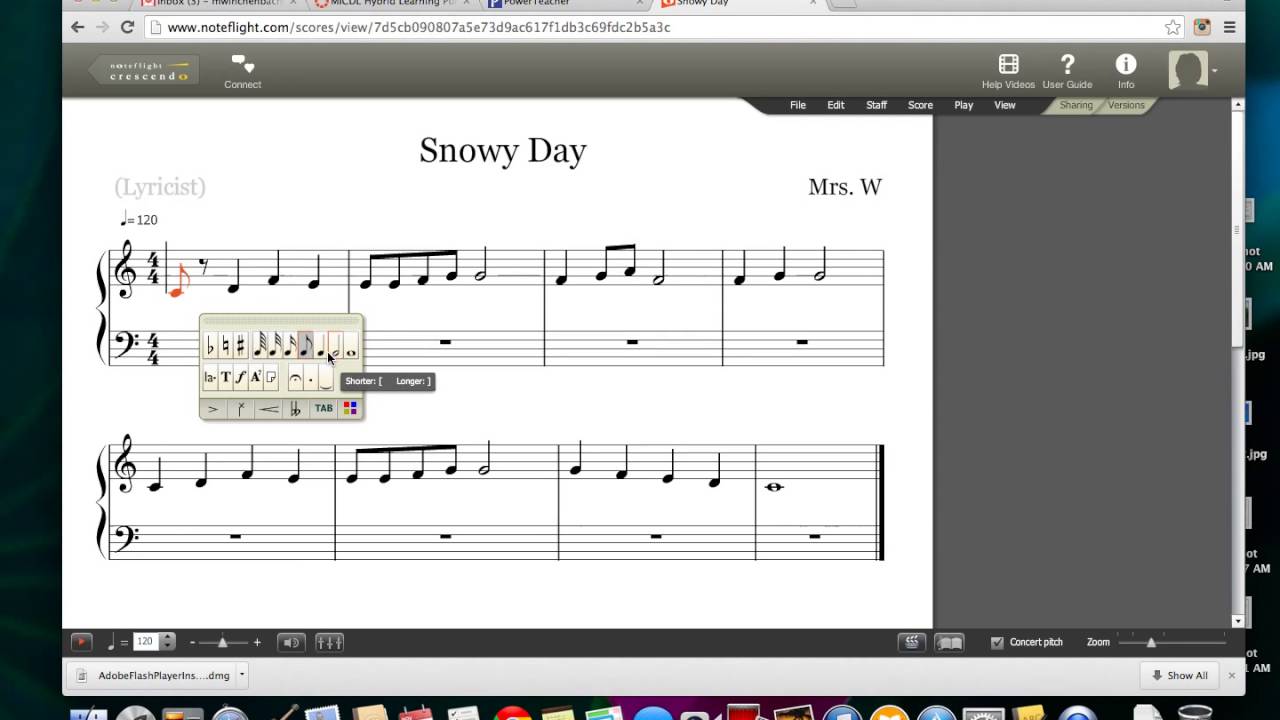
Task: Switch to the Versions tab
Action: [x=1126, y=105]
